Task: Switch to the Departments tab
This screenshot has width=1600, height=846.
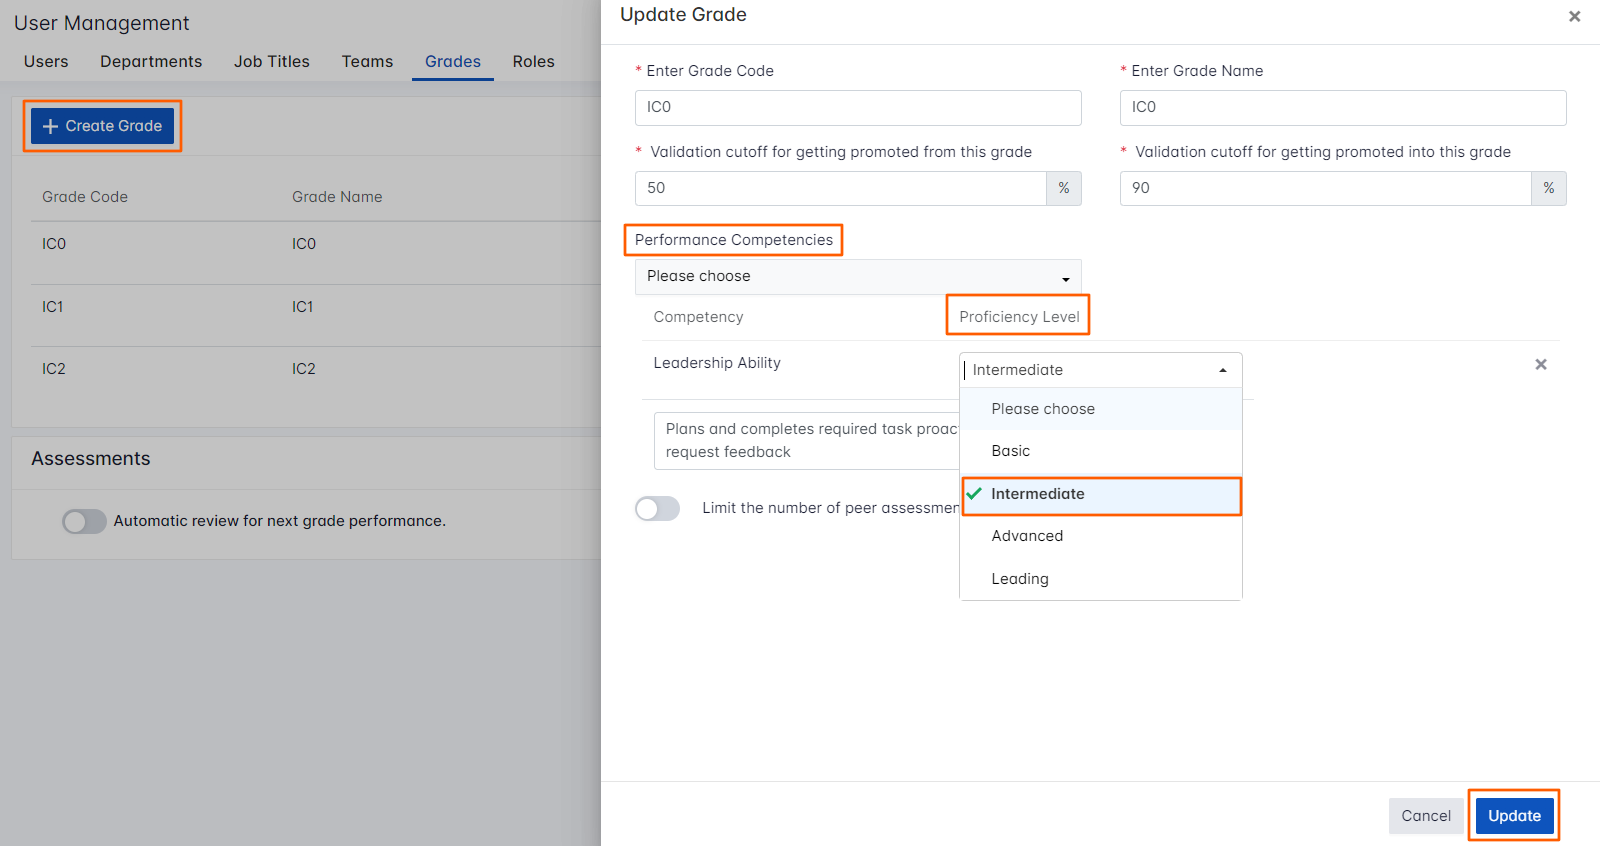Action: click(151, 62)
